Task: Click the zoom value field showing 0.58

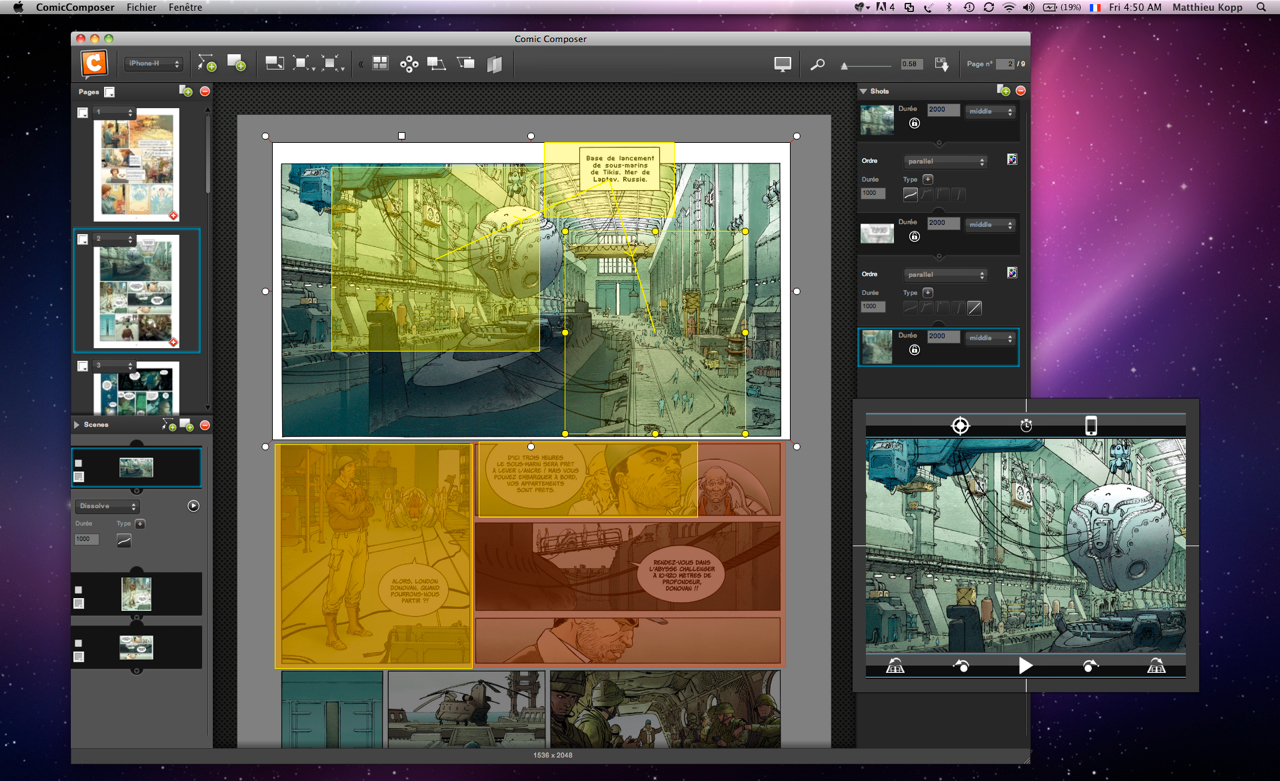Action: click(x=910, y=64)
